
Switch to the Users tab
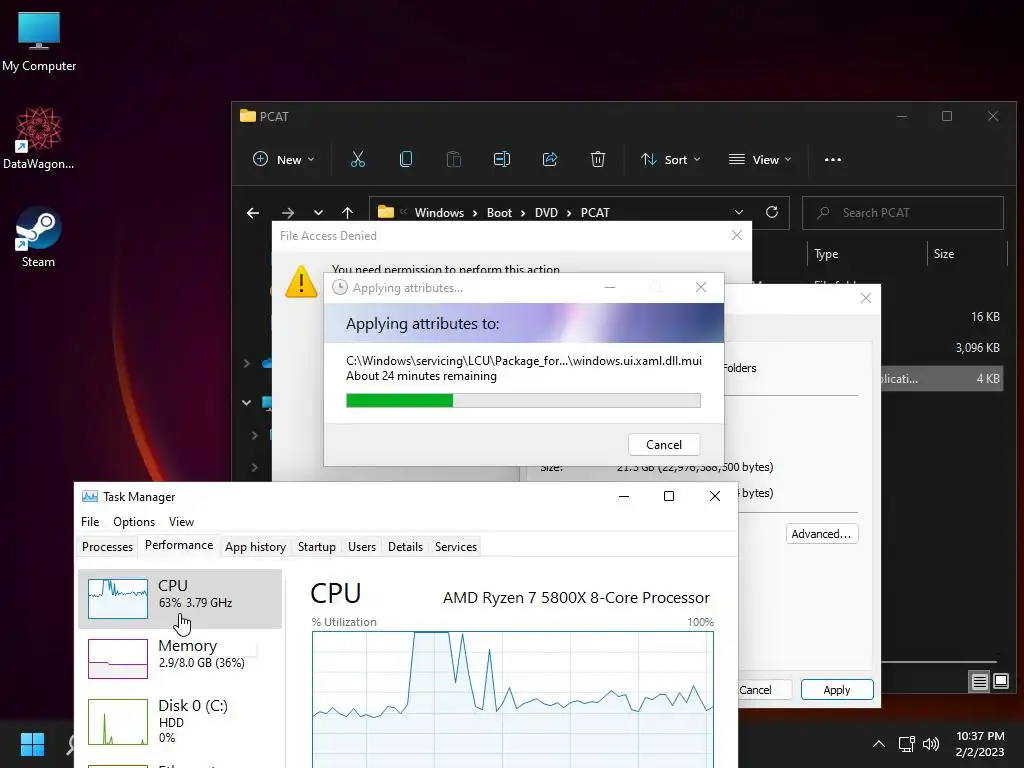pyautogui.click(x=362, y=547)
